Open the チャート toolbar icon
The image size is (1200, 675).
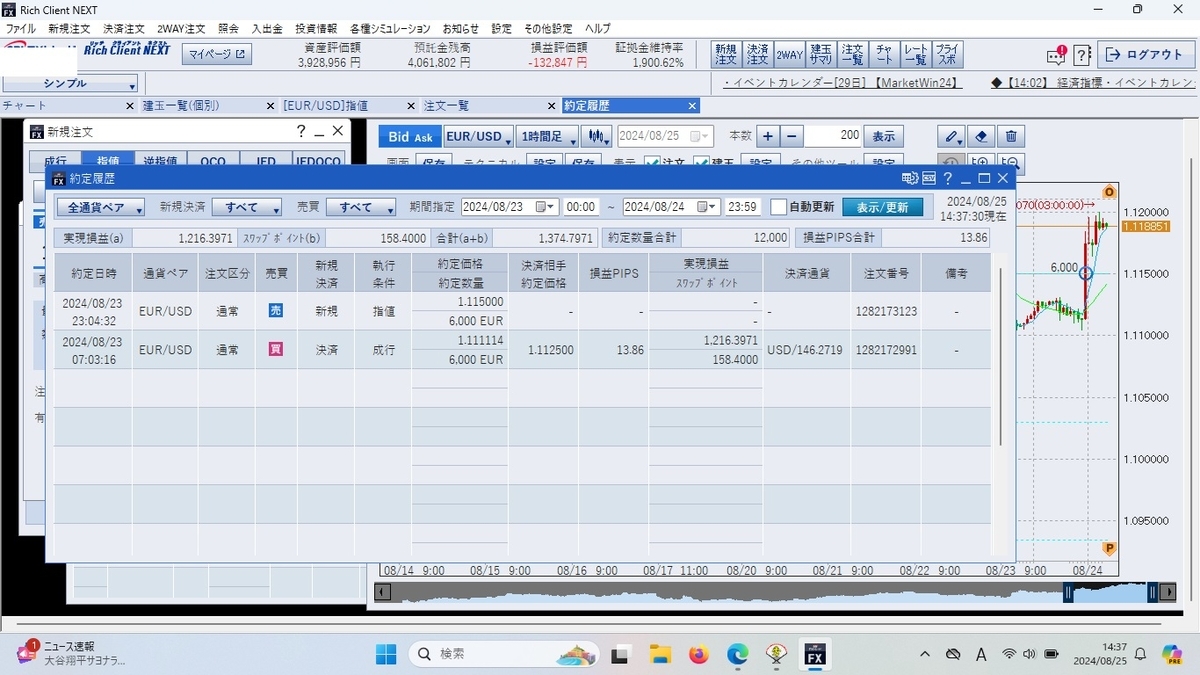884,55
